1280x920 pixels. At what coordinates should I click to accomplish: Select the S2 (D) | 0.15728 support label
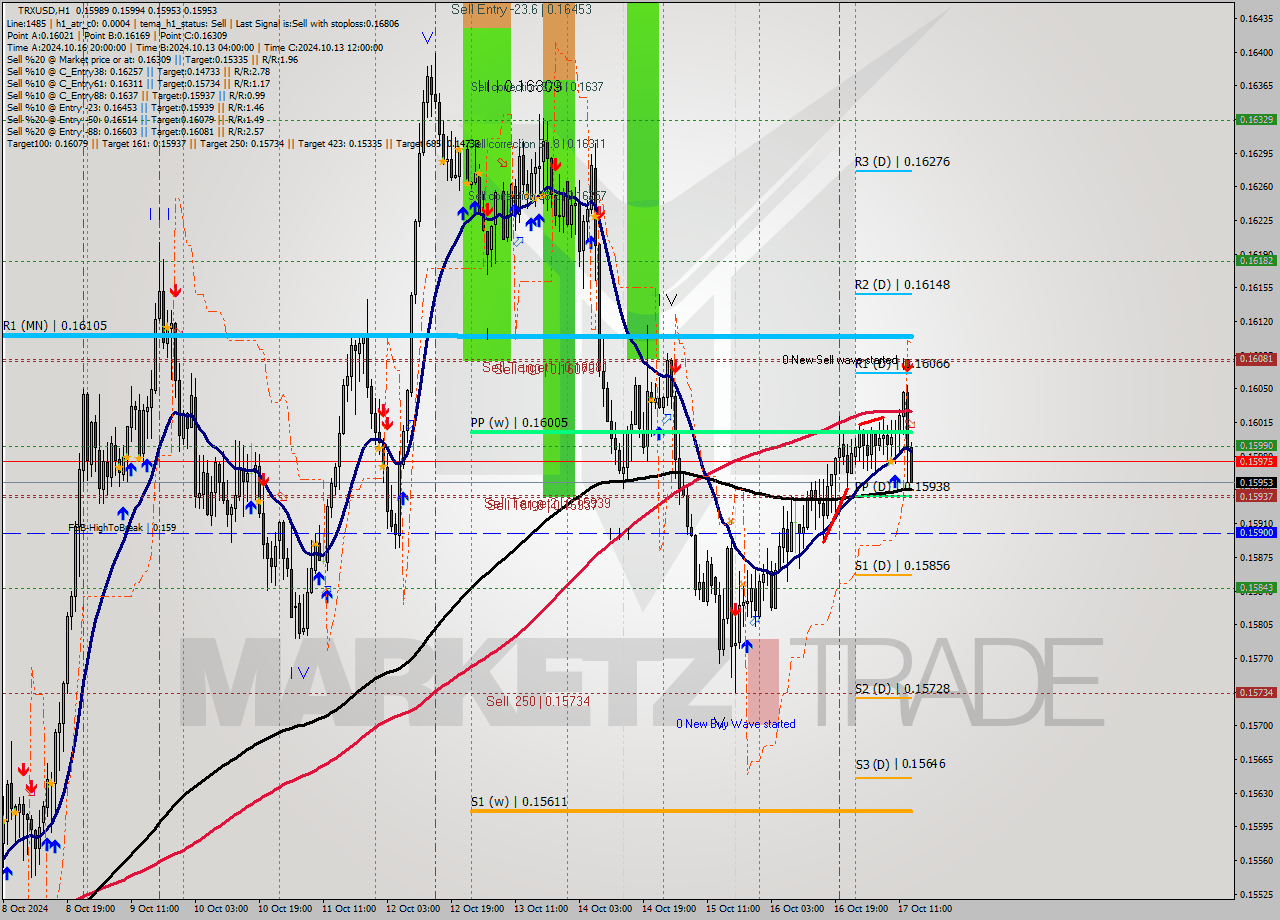[x=902, y=689]
